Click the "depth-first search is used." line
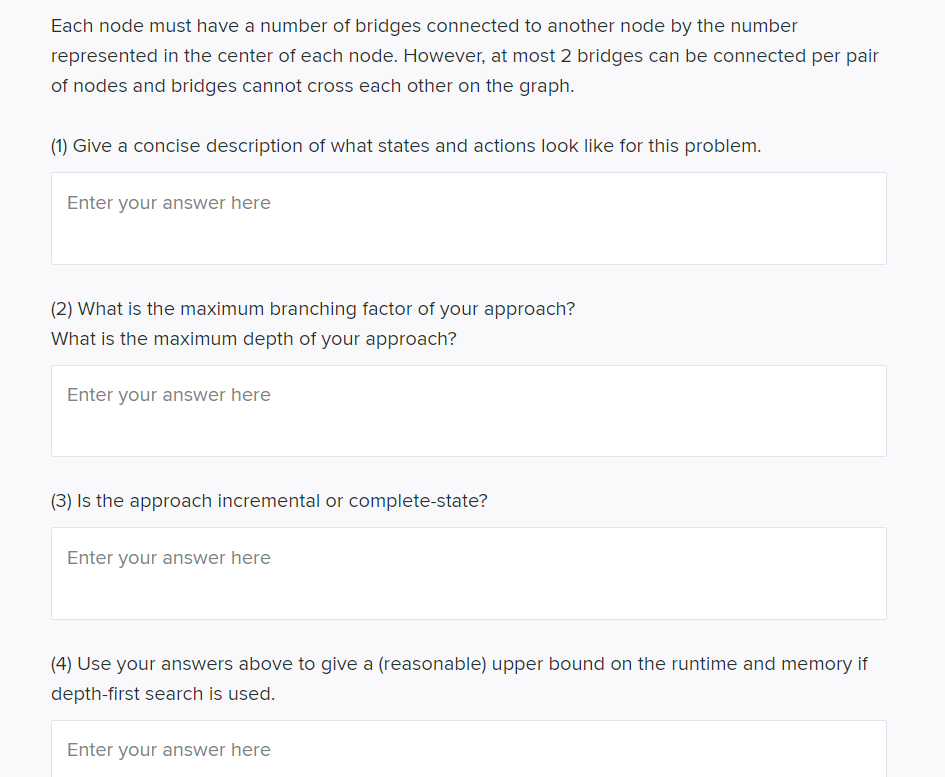The width and height of the screenshot is (945, 777). (163, 694)
